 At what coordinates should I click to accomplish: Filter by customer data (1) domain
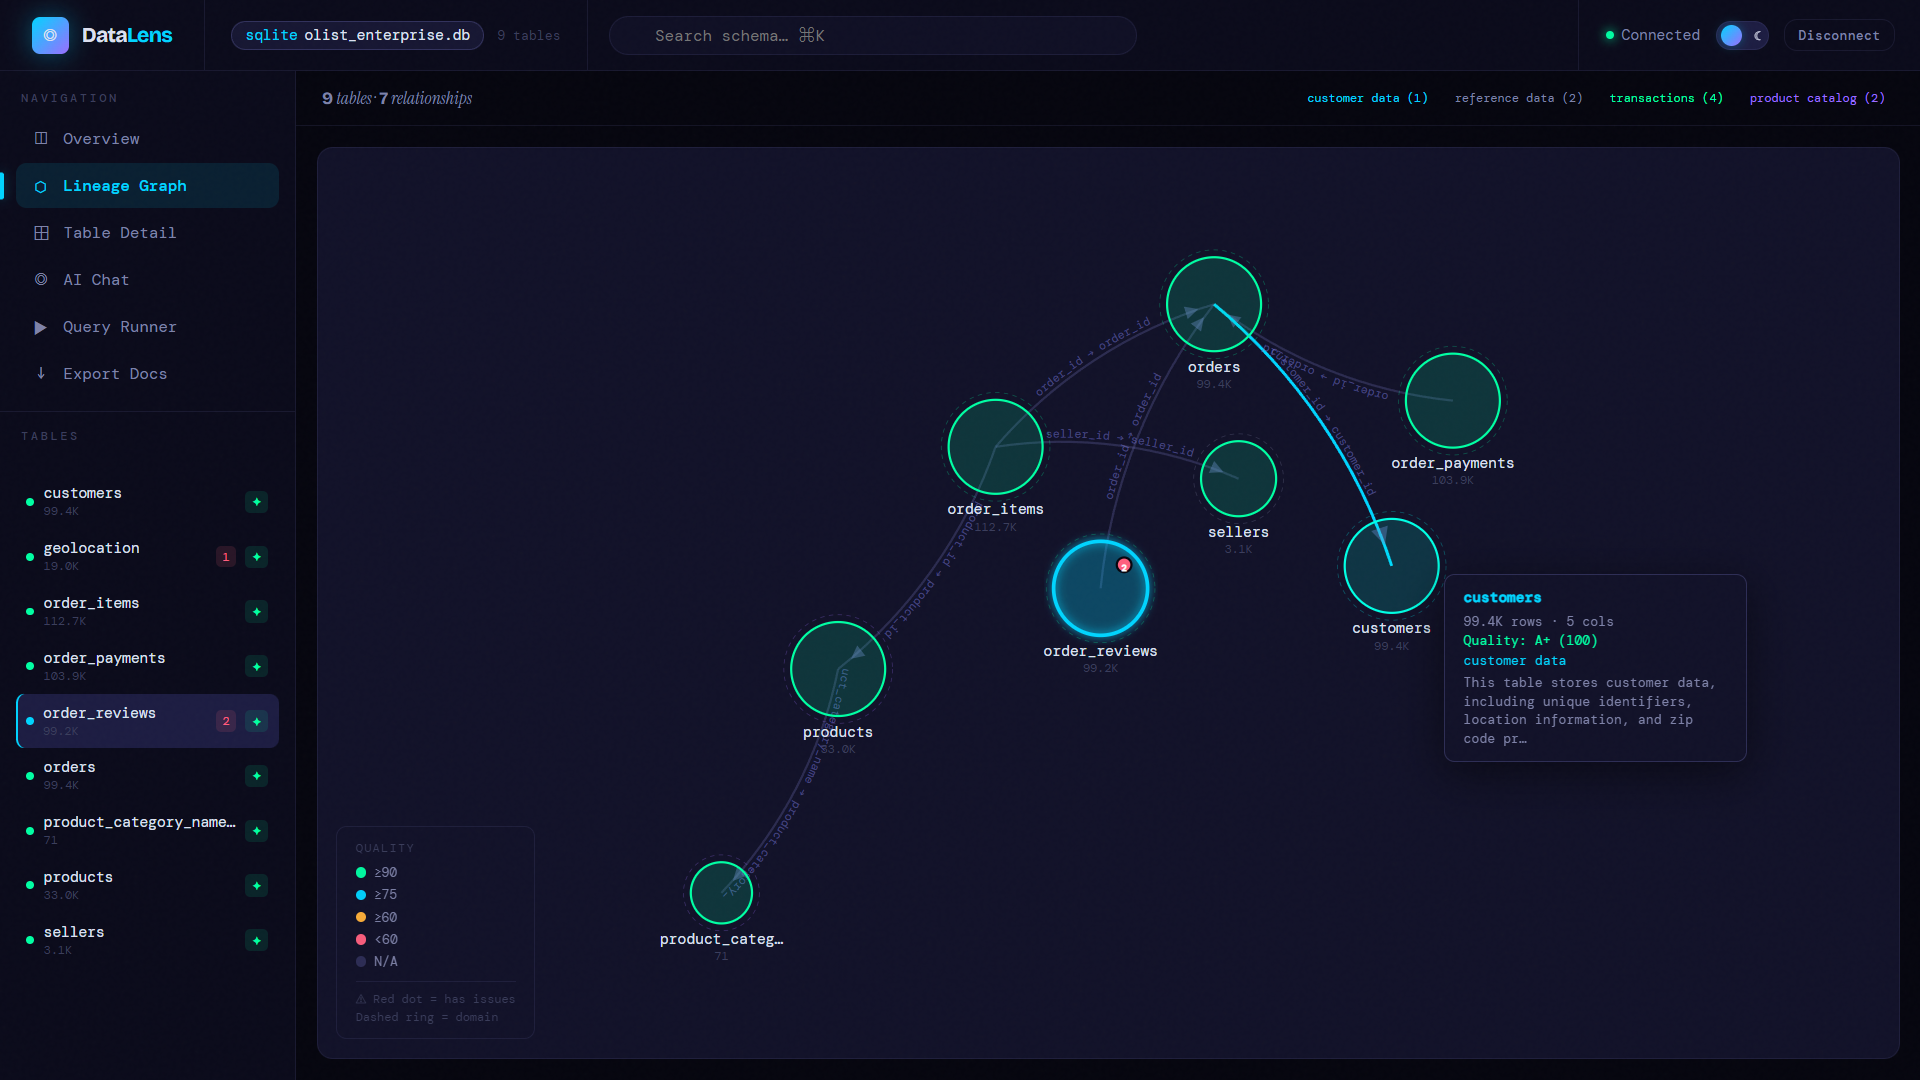(1367, 98)
